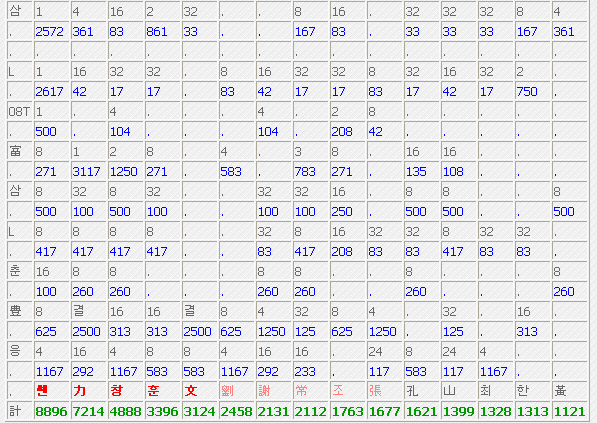Click 1250 in the 張 column
597x423 pixels.
[x=383, y=332]
